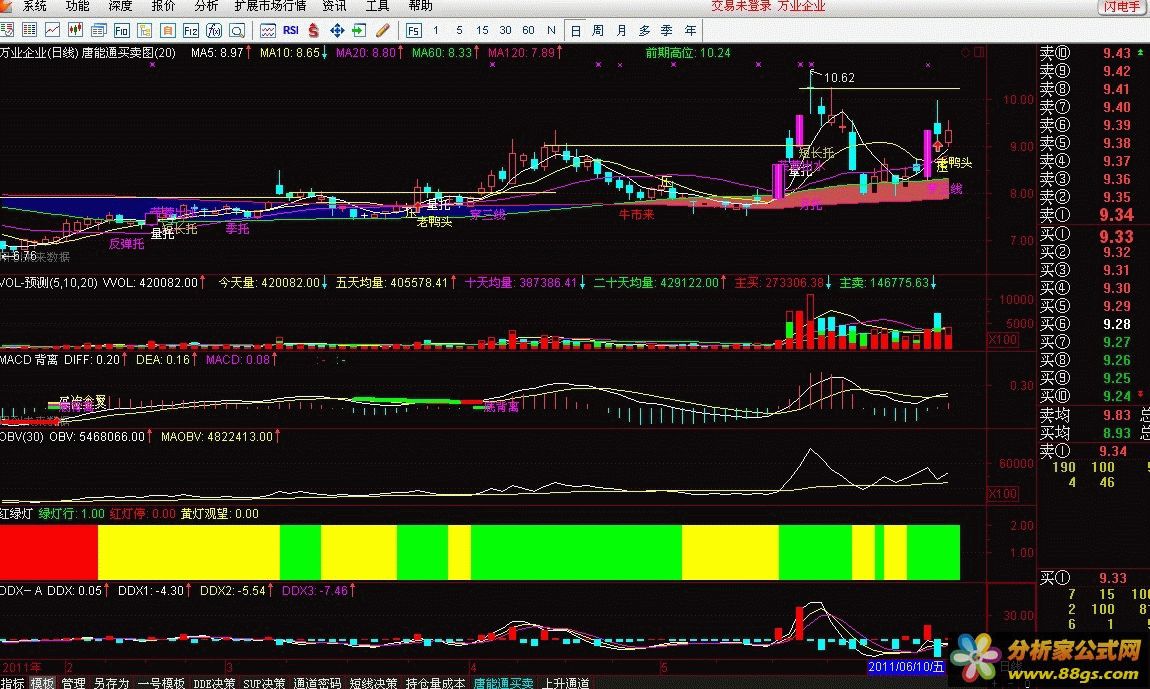Open the 深度 menu
This screenshot has height=689, width=1150.
[120, 6]
